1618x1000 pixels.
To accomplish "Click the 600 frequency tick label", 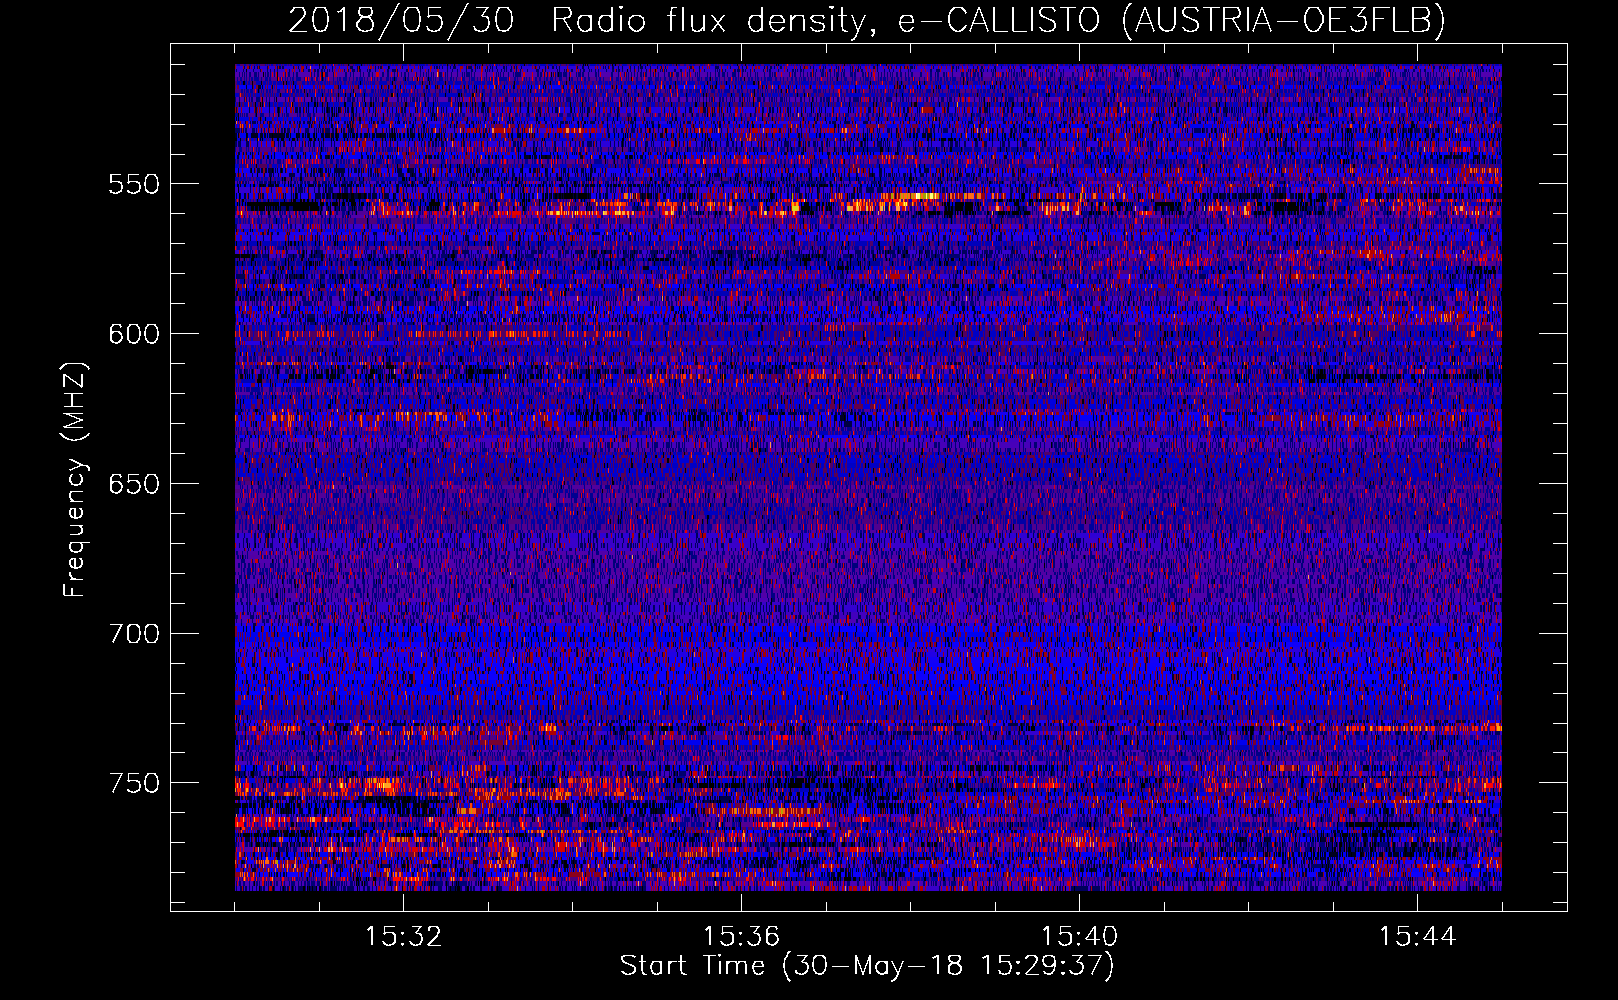I will (x=134, y=334).
